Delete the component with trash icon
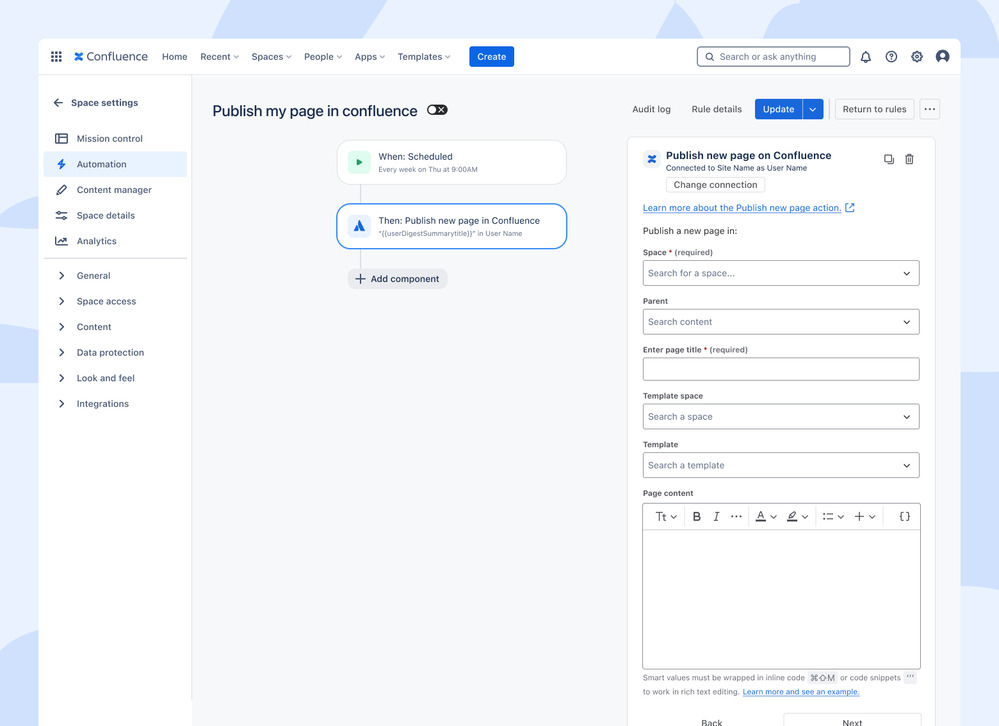 (909, 159)
